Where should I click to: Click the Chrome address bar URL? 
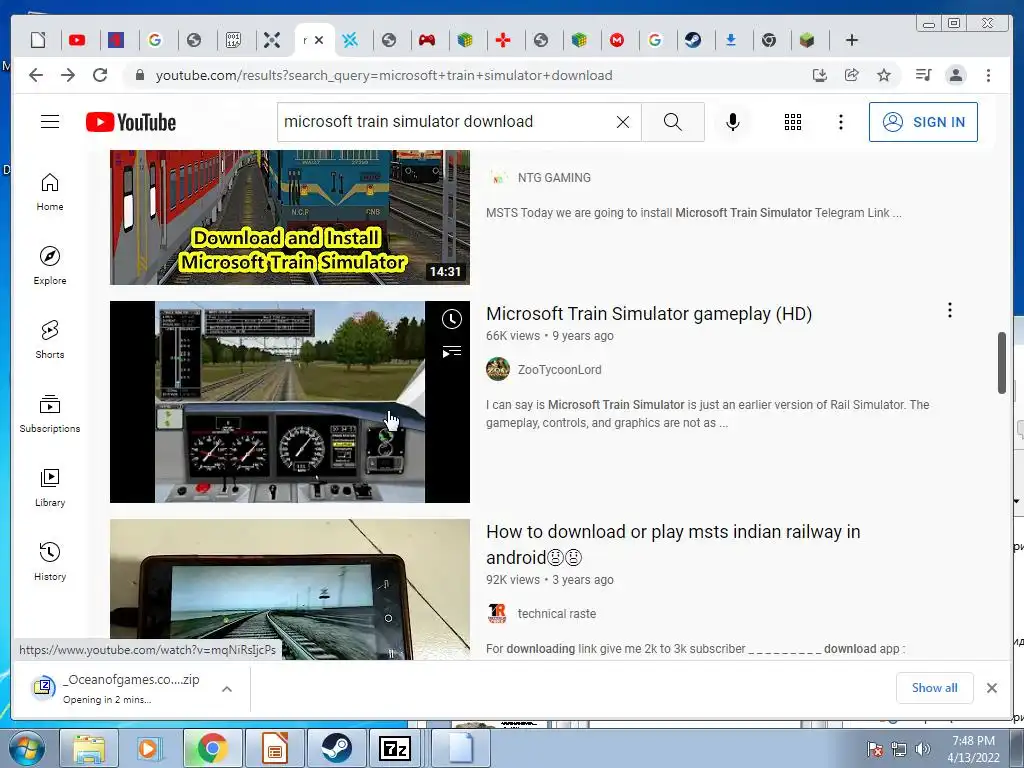pos(384,75)
